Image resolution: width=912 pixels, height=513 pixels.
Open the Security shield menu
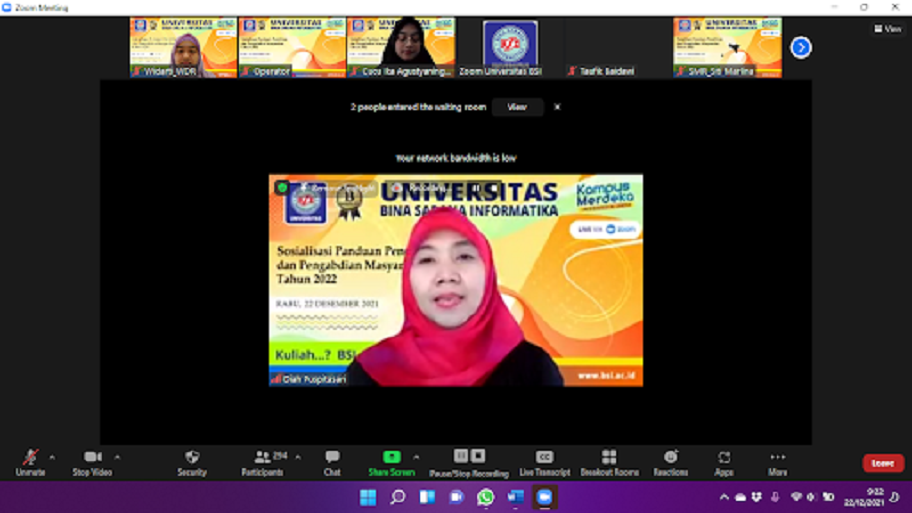click(192, 463)
